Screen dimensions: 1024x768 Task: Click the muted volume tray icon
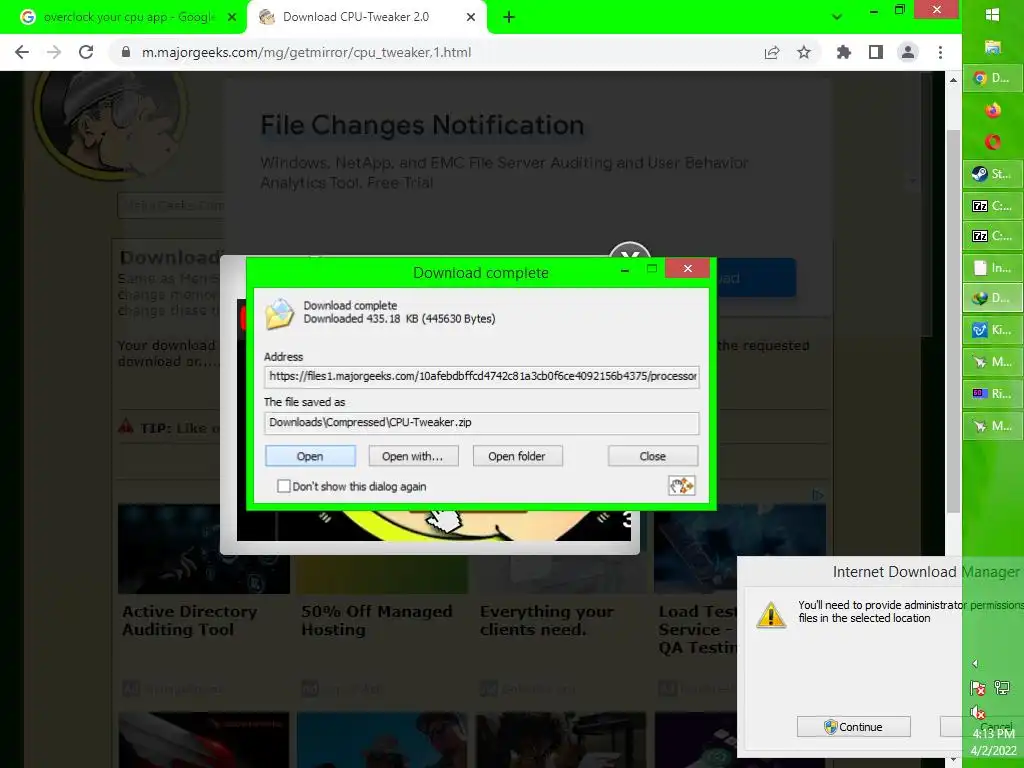point(978,712)
